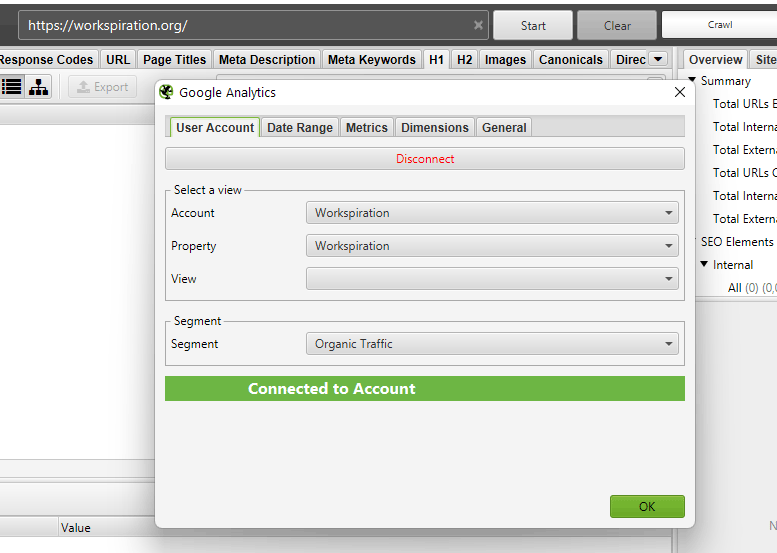This screenshot has width=777, height=553.
Task: Open the Dimensions tab
Action: (x=435, y=127)
